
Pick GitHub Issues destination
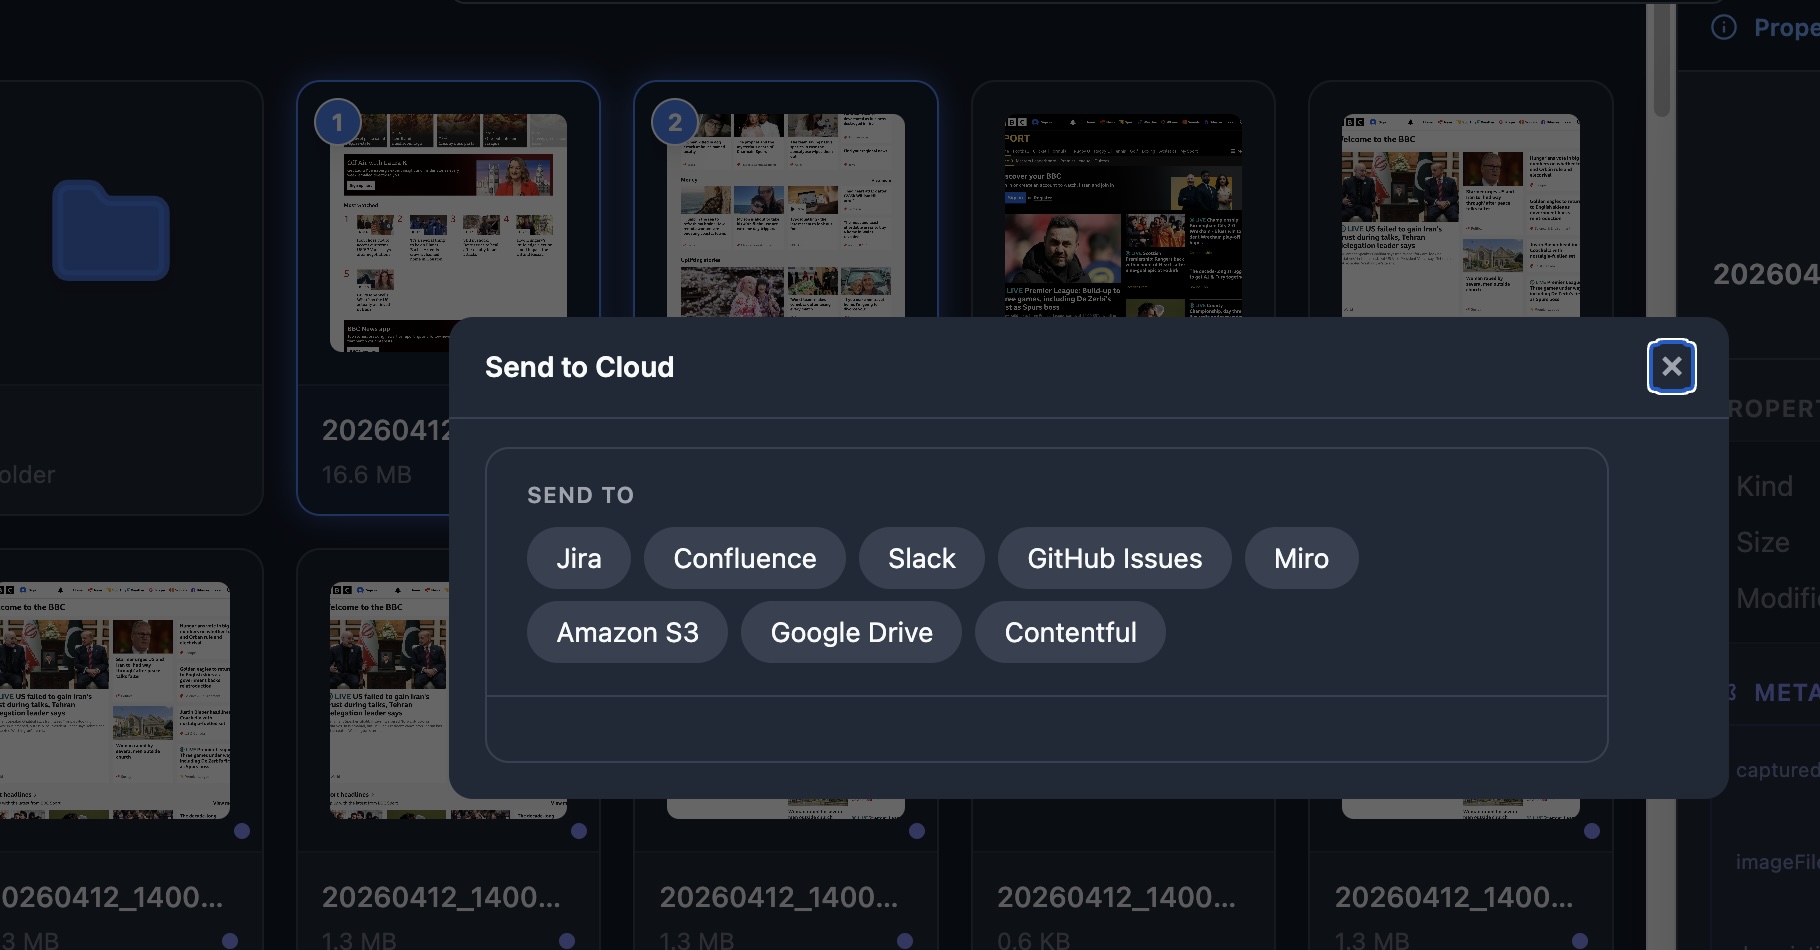pyautogui.click(x=1114, y=558)
